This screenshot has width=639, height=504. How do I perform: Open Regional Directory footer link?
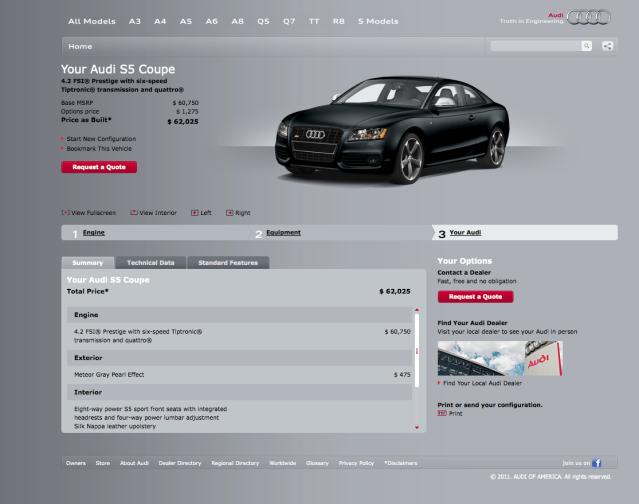pos(235,463)
